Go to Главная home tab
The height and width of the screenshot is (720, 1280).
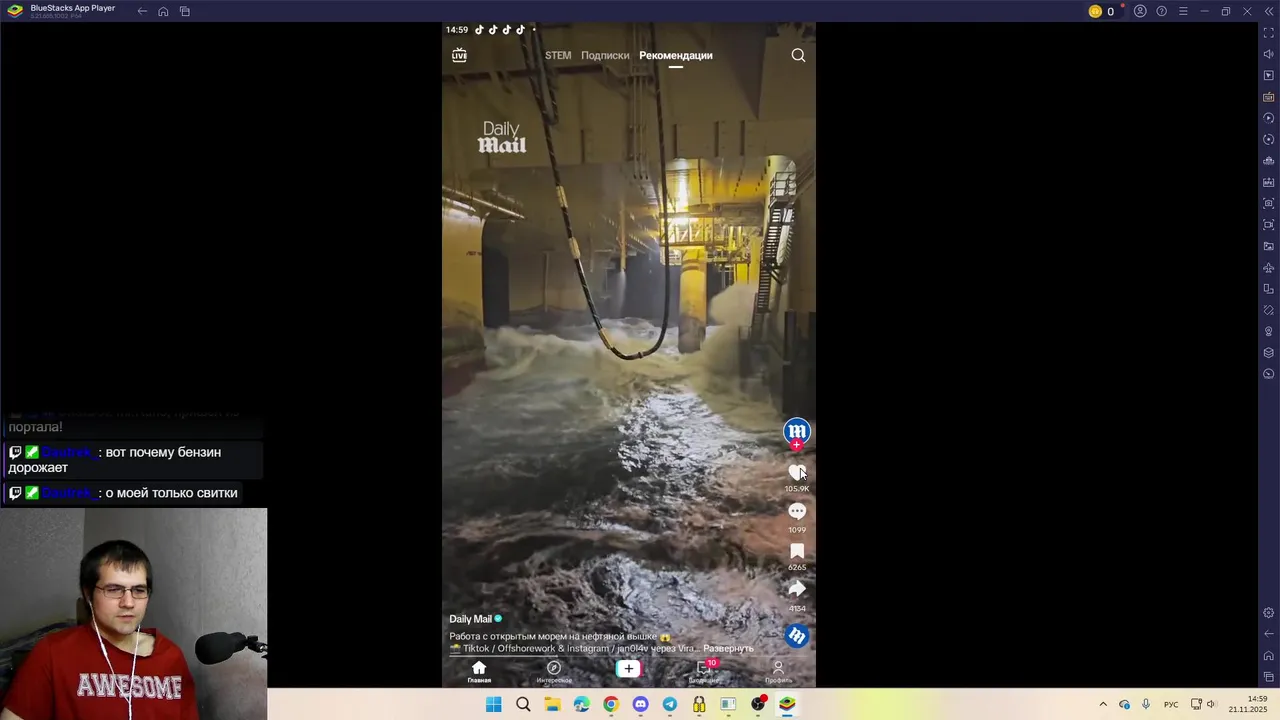click(x=479, y=672)
